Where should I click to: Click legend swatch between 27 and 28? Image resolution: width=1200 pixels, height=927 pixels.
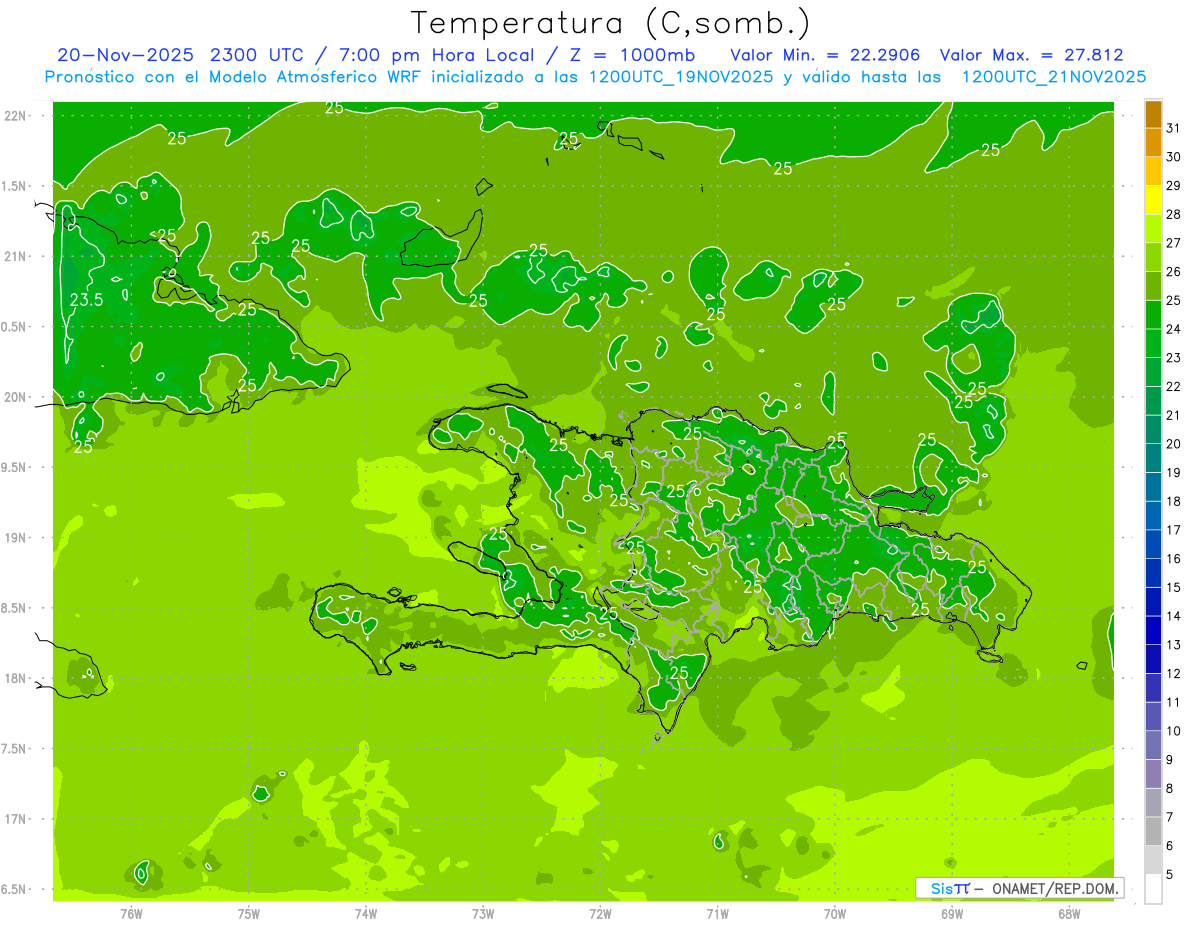point(1153,229)
